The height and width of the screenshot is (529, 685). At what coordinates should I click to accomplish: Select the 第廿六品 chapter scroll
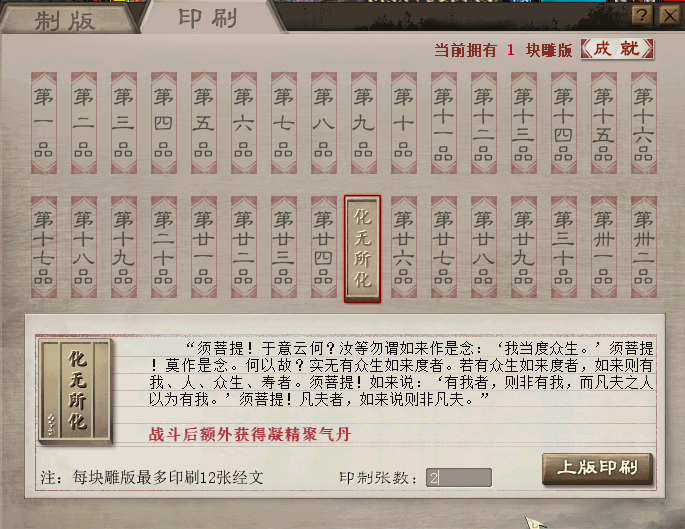(x=404, y=247)
